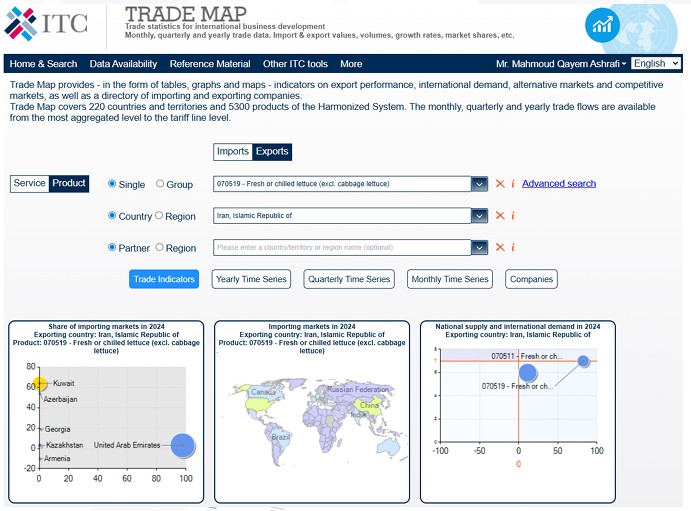
Task: Click the United Arab Emirates bubble
Action: pyautogui.click(x=182, y=445)
